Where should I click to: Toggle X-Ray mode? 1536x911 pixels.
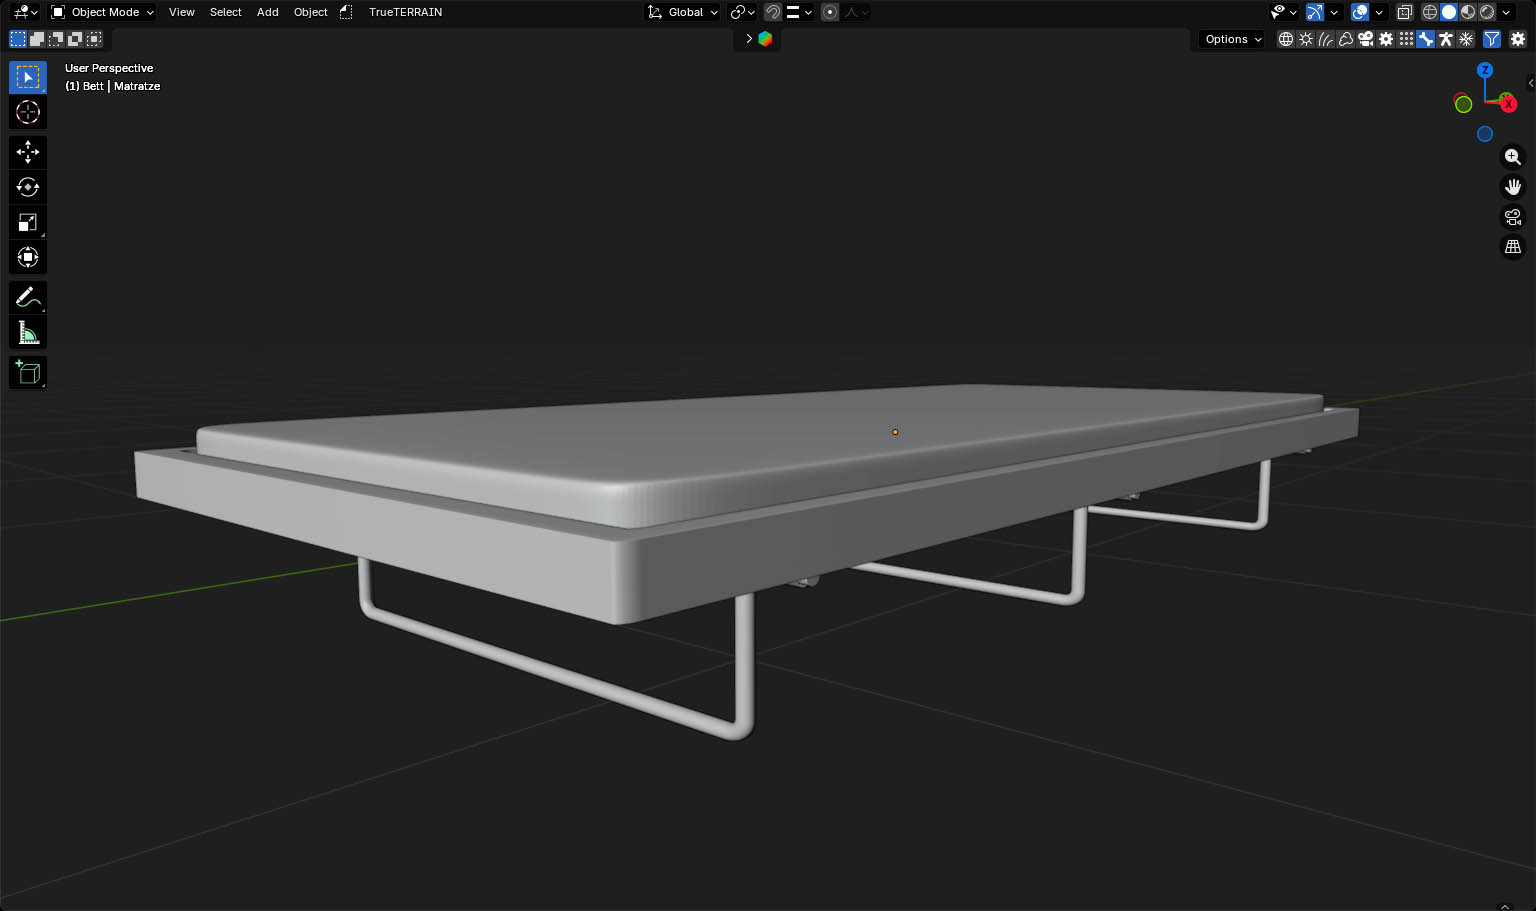coord(1405,12)
